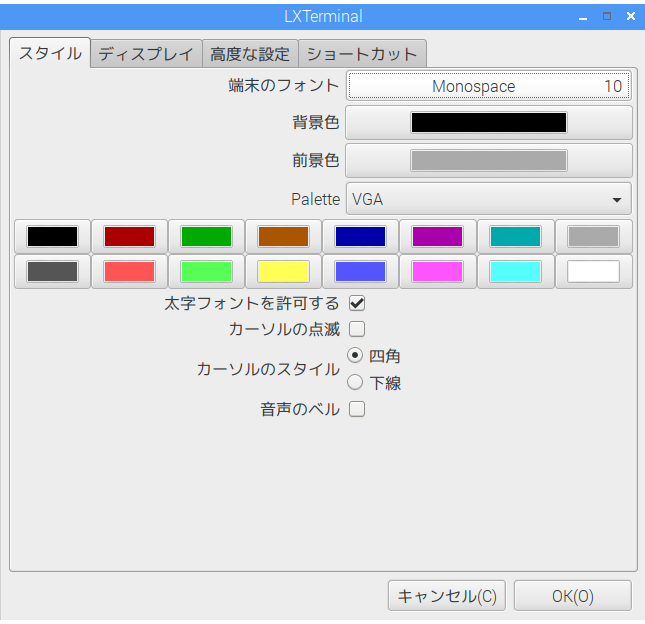645x624 pixels.
Task: Switch to the ディスプレイ tab
Action: [x=146, y=54]
